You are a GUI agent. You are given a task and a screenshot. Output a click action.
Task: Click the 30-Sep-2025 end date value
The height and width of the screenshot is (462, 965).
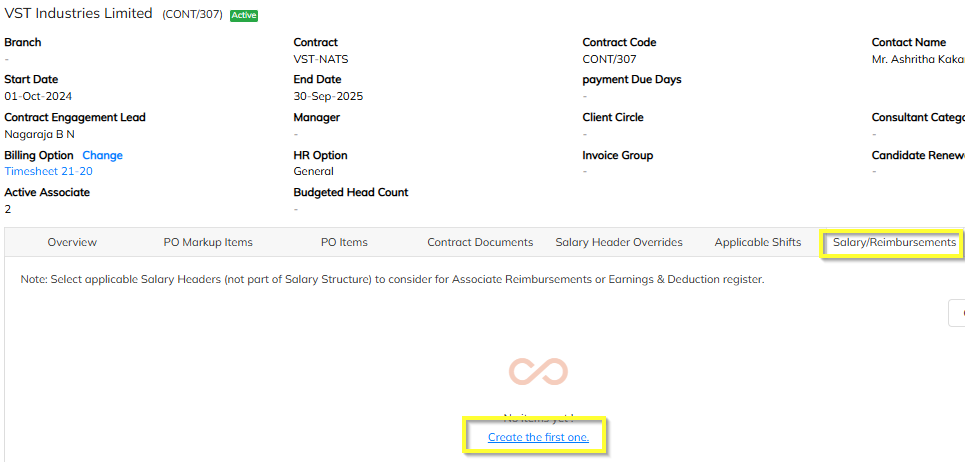(x=328, y=97)
